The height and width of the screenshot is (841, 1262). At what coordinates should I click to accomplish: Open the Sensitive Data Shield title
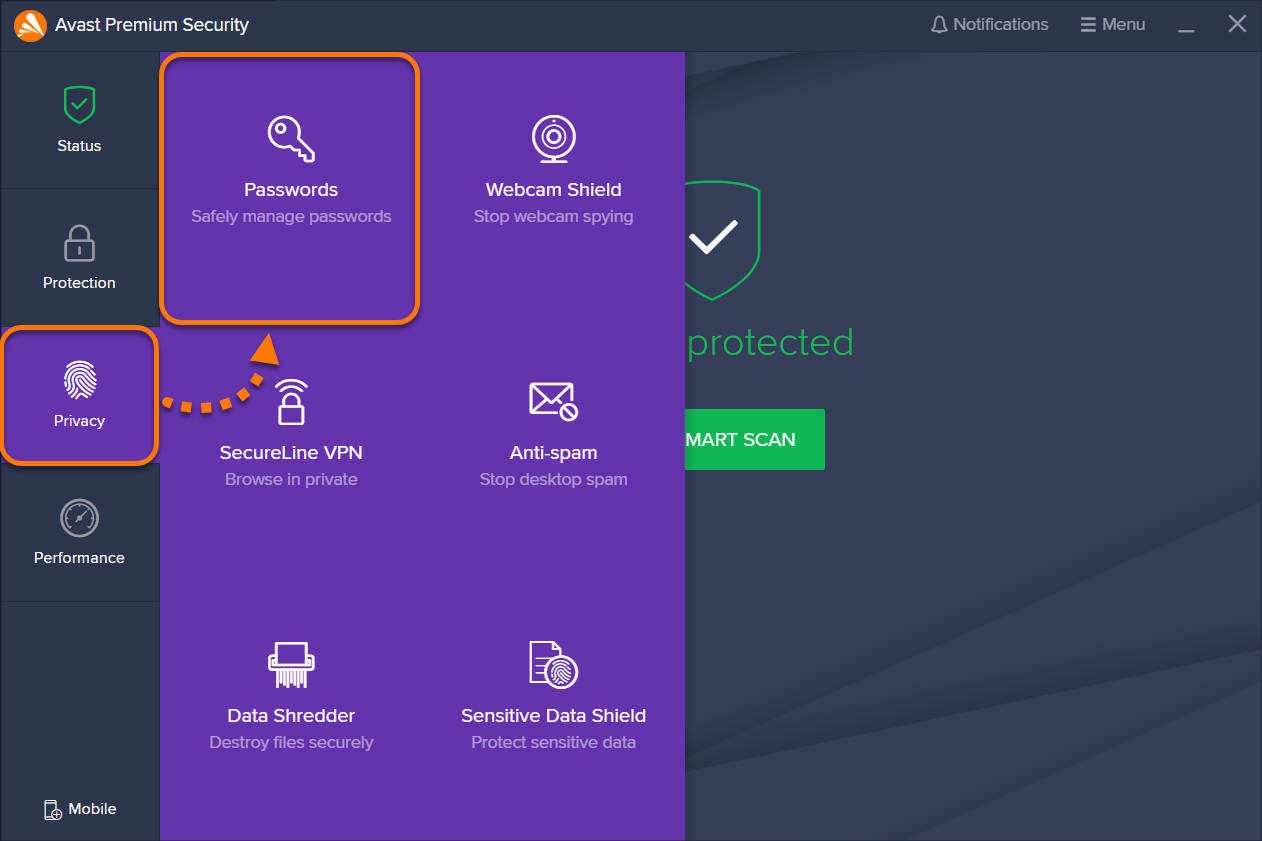(553, 716)
